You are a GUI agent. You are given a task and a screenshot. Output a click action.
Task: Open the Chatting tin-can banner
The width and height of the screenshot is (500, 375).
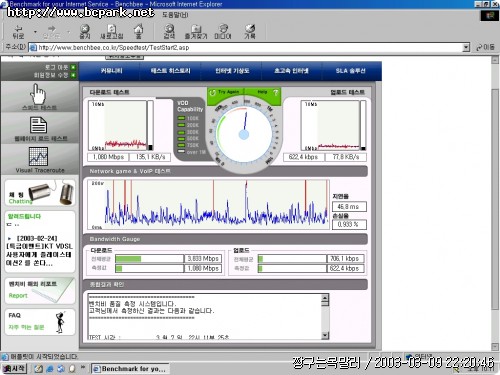point(40,193)
